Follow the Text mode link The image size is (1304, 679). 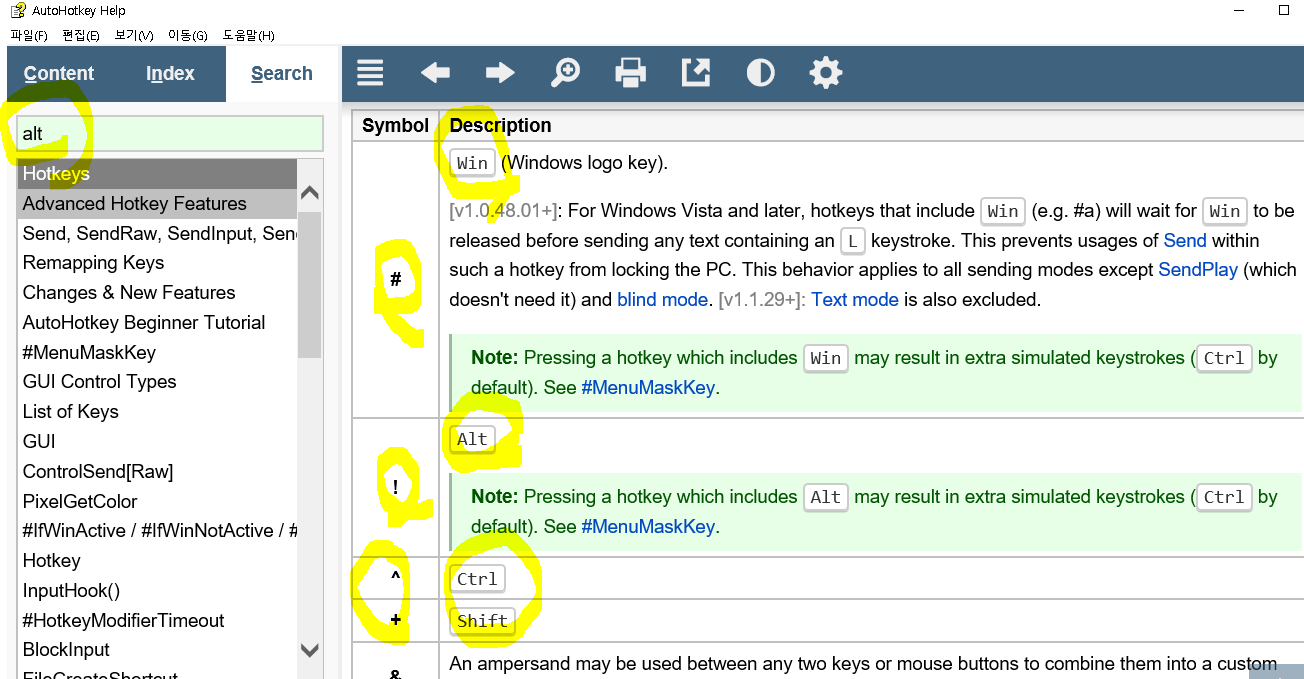(x=855, y=300)
